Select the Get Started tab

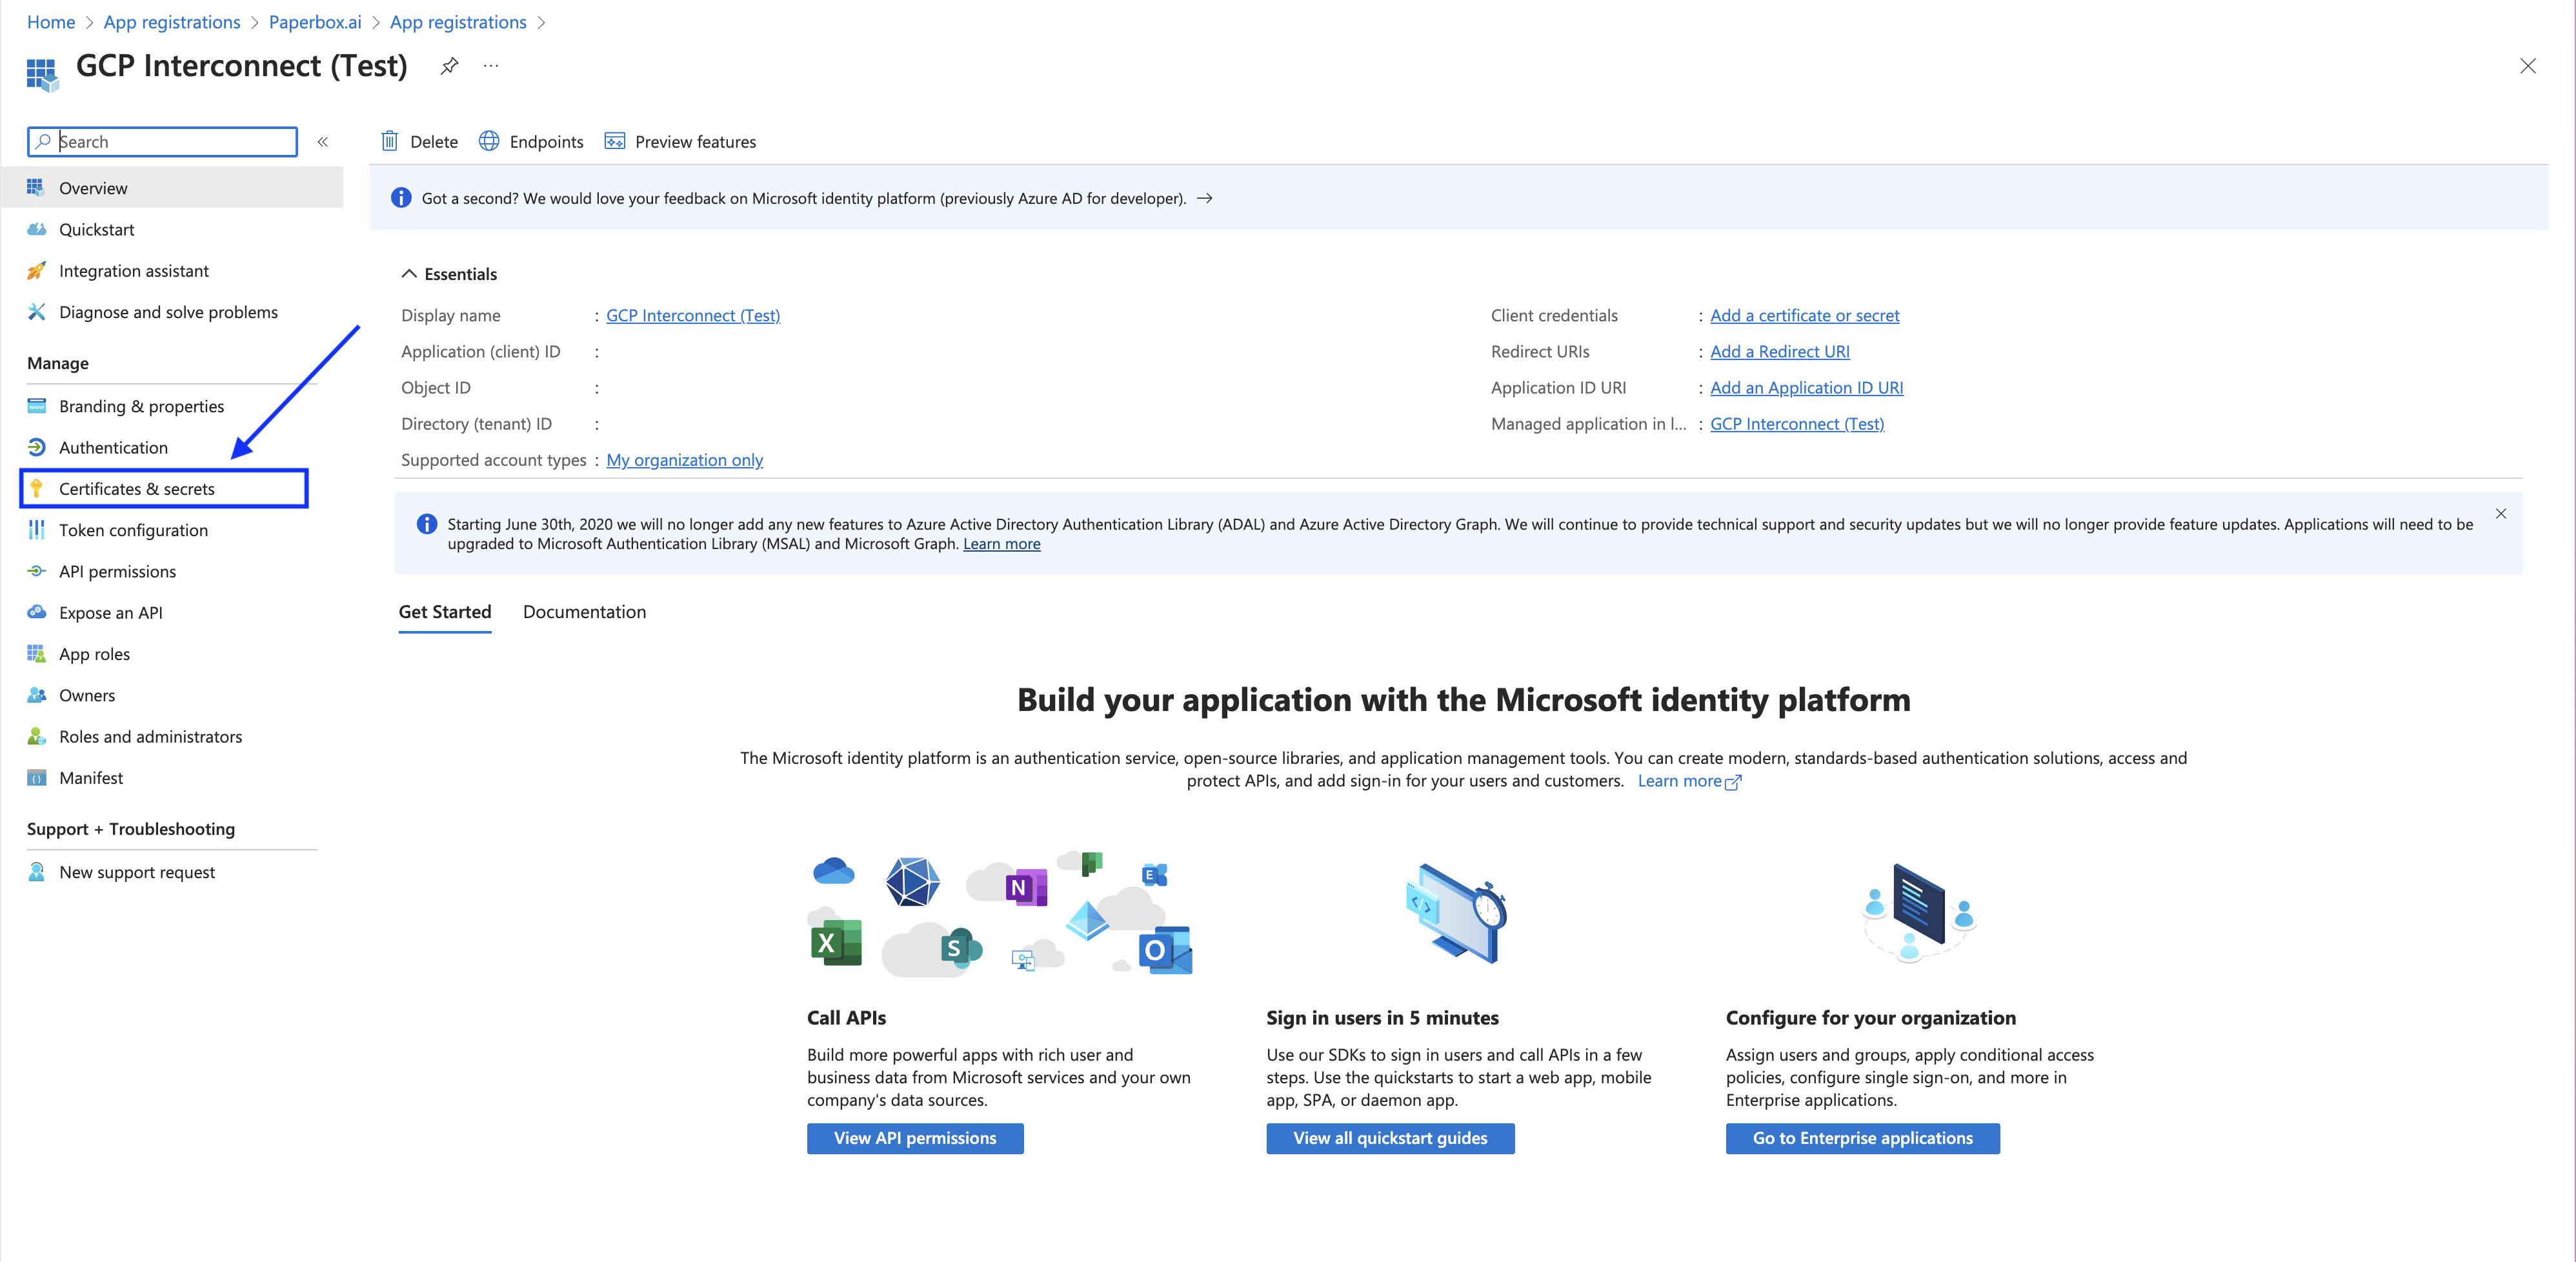click(x=445, y=611)
